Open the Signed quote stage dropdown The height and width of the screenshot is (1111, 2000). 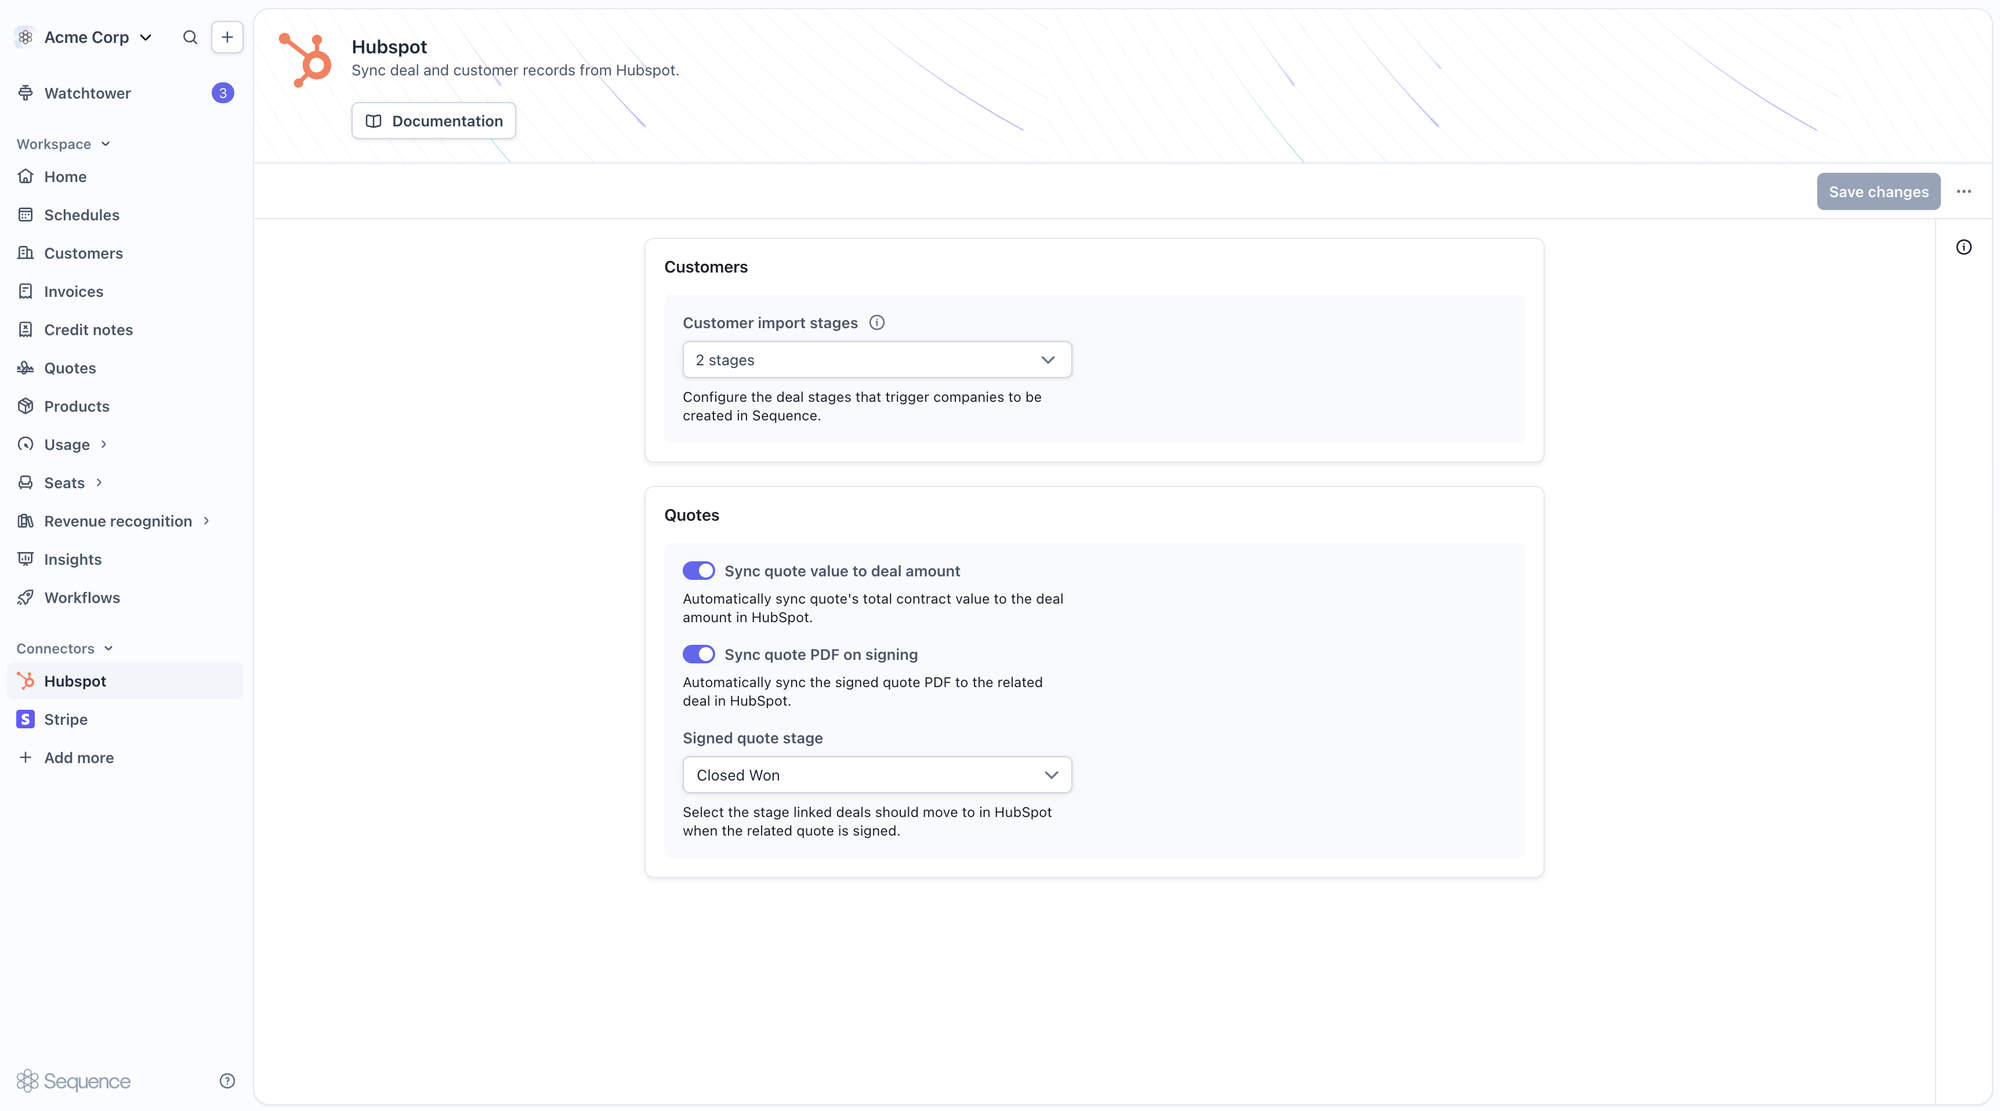click(x=877, y=775)
